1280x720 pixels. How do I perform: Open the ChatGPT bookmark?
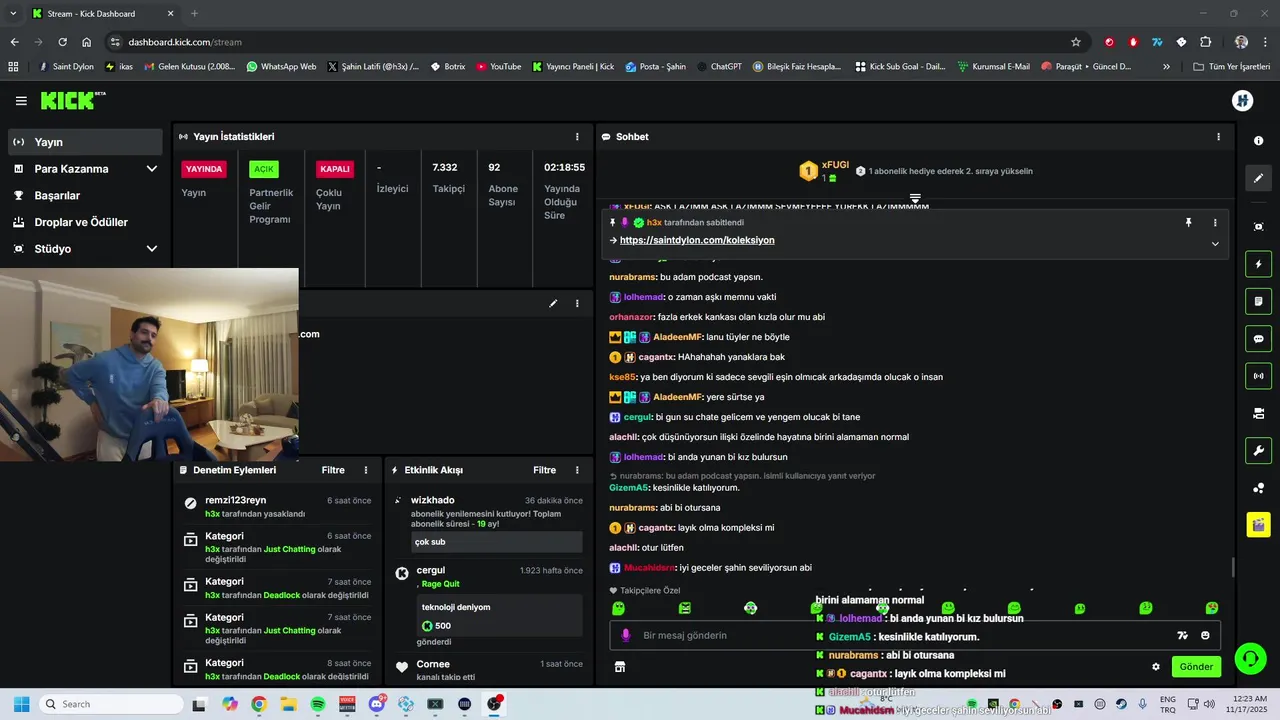pos(719,67)
